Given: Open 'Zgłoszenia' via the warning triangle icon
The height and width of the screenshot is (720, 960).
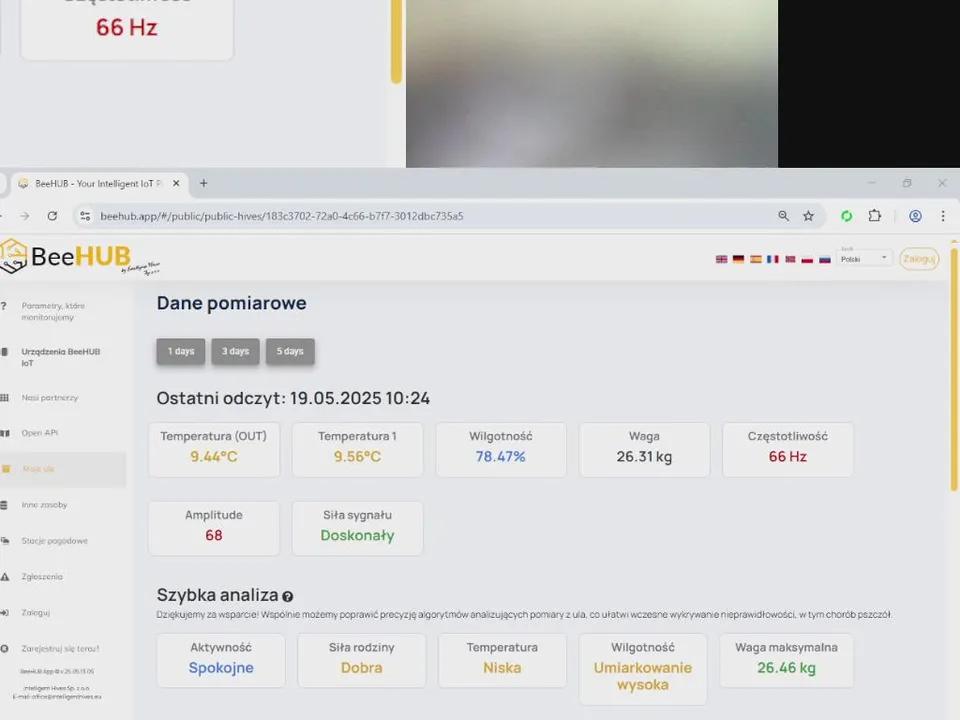Looking at the screenshot, I should (x=5, y=577).
